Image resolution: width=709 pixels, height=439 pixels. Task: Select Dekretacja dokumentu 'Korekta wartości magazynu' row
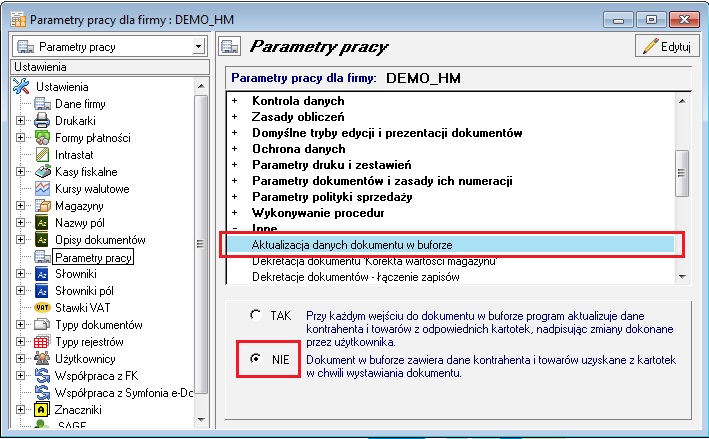pos(451,261)
